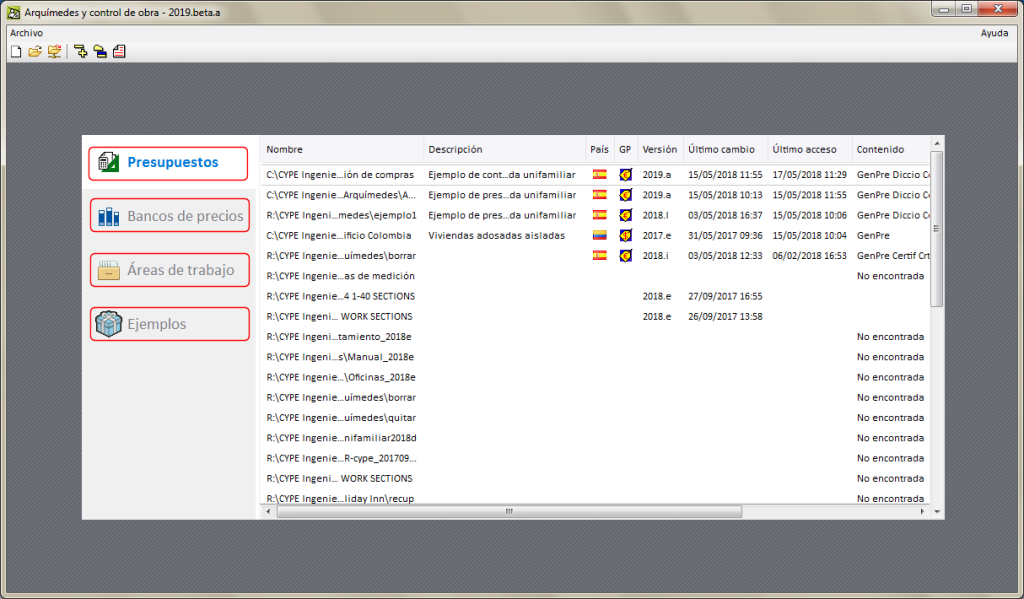The width and height of the screenshot is (1024, 599).
Task: Click access date '17/05/2018 11:29'
Action: [809, 174]
